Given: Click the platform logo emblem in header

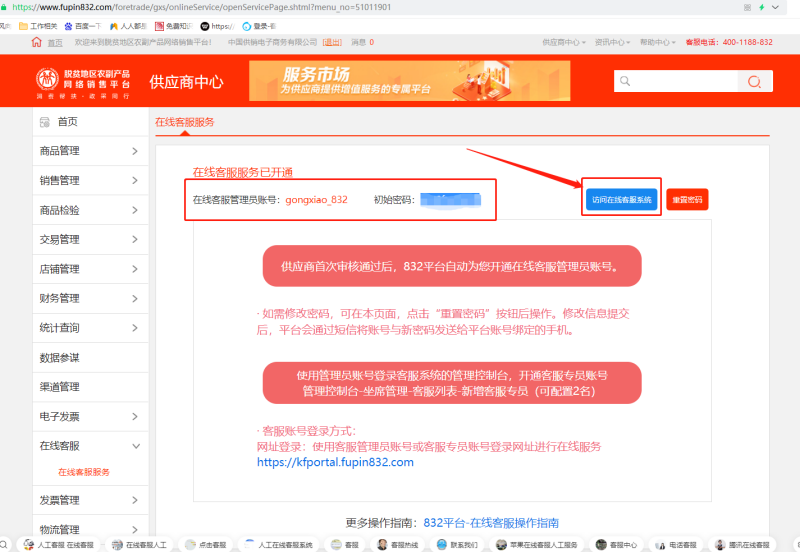Looking at the screenshot, I should coord(47,80).
